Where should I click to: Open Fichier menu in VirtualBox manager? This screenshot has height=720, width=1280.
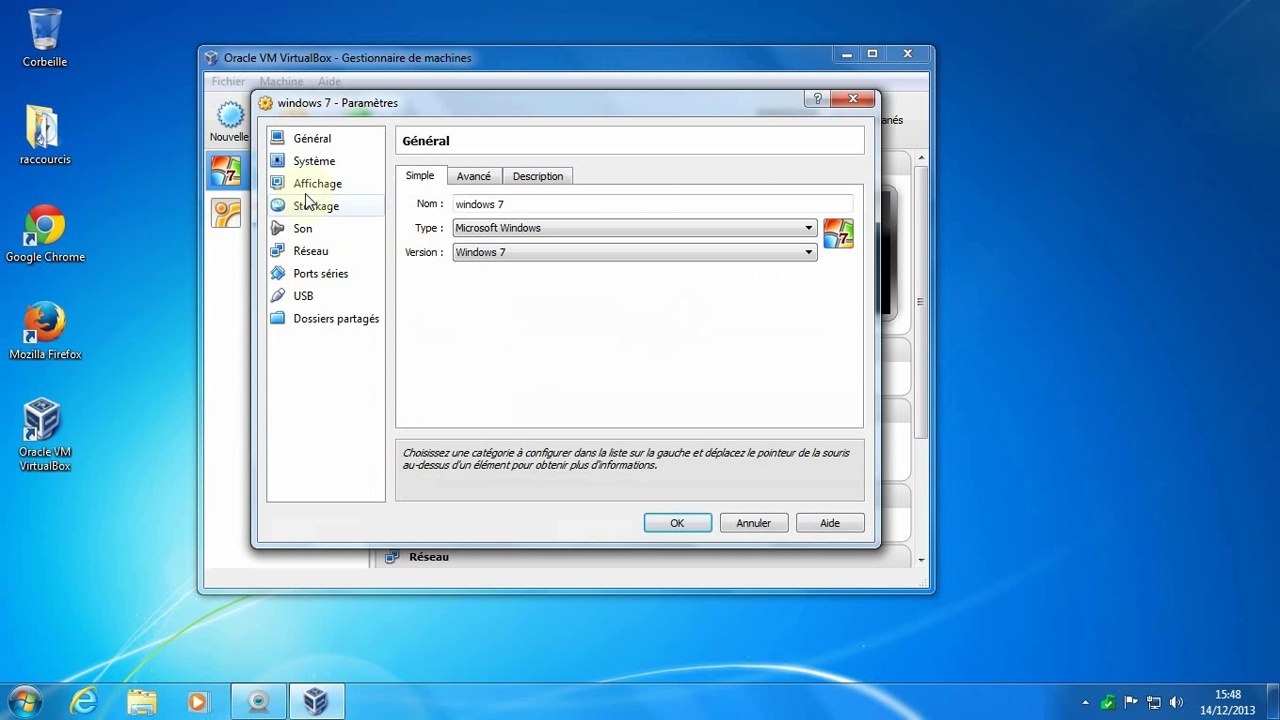tap(228, 81)
